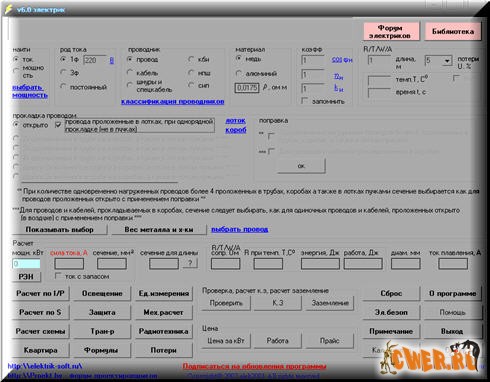Click the 'Квартира' button
This screenshot has height=382, width=490.
click(40, 350)
